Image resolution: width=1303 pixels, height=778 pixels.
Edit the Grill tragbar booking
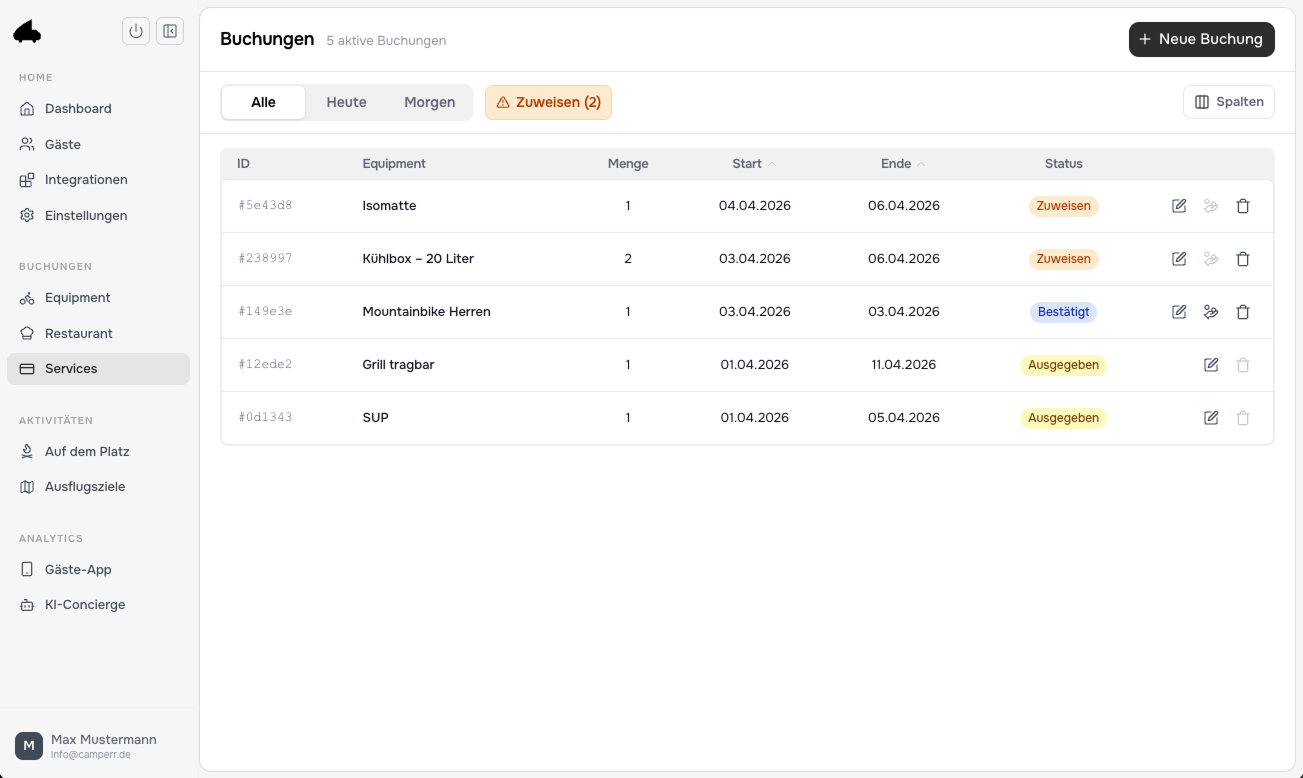coord(1211,365)
